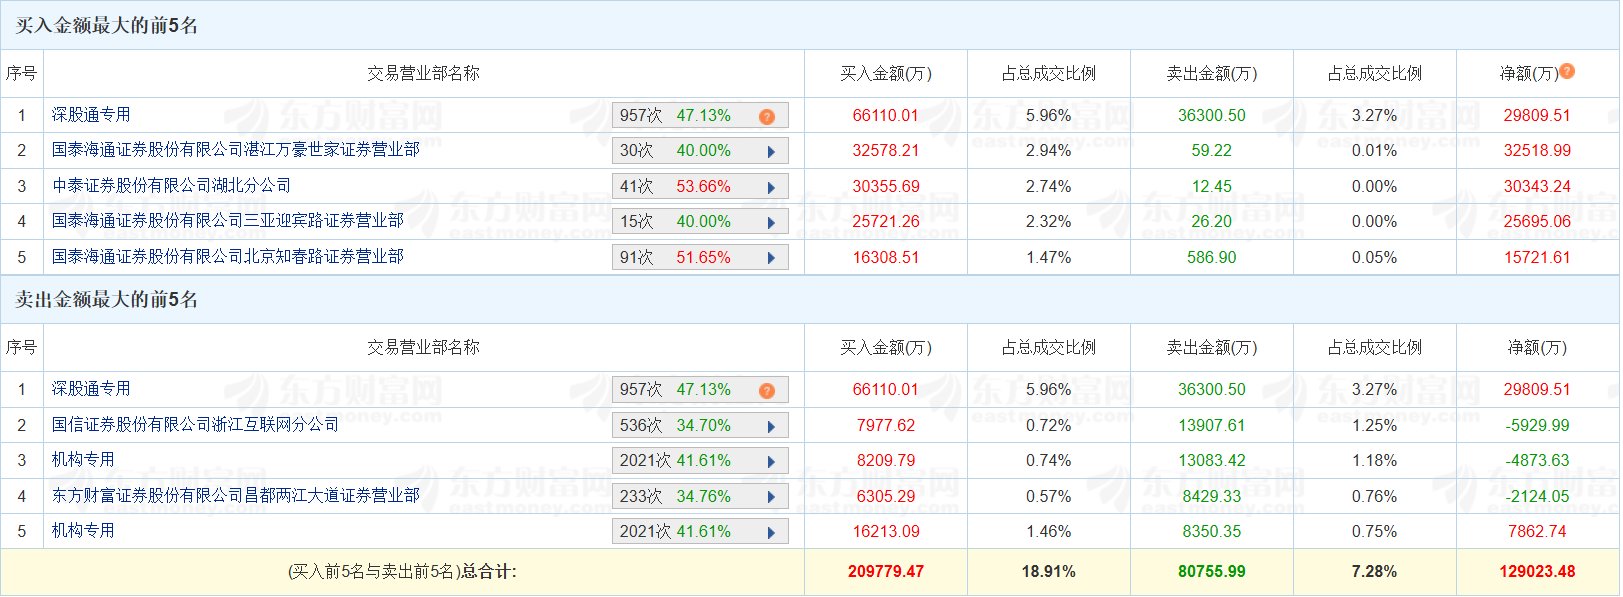Open the 国泰海通证券北京知春路证券营业部 link
Screen dimensions: 1623x597
point(227,257)
